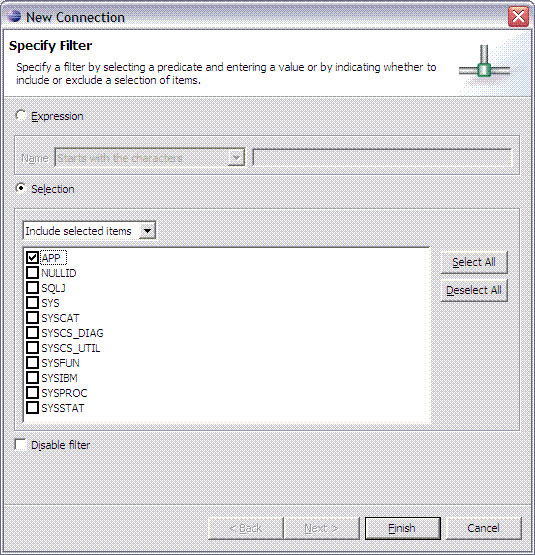Check the SYSSTAT schema checkbox
The width and height of the screenshot is (535, 555).
coord(32,407)
